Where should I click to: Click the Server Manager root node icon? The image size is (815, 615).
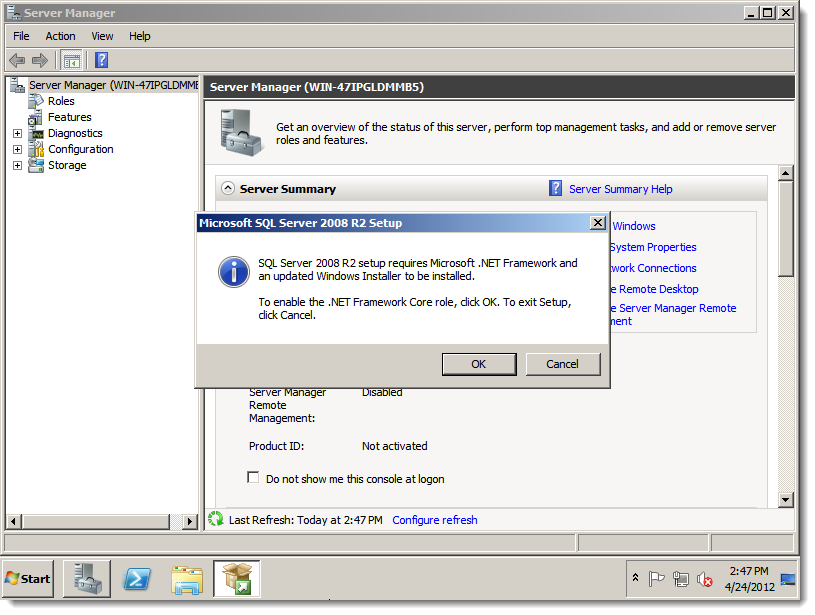point(18,85)
